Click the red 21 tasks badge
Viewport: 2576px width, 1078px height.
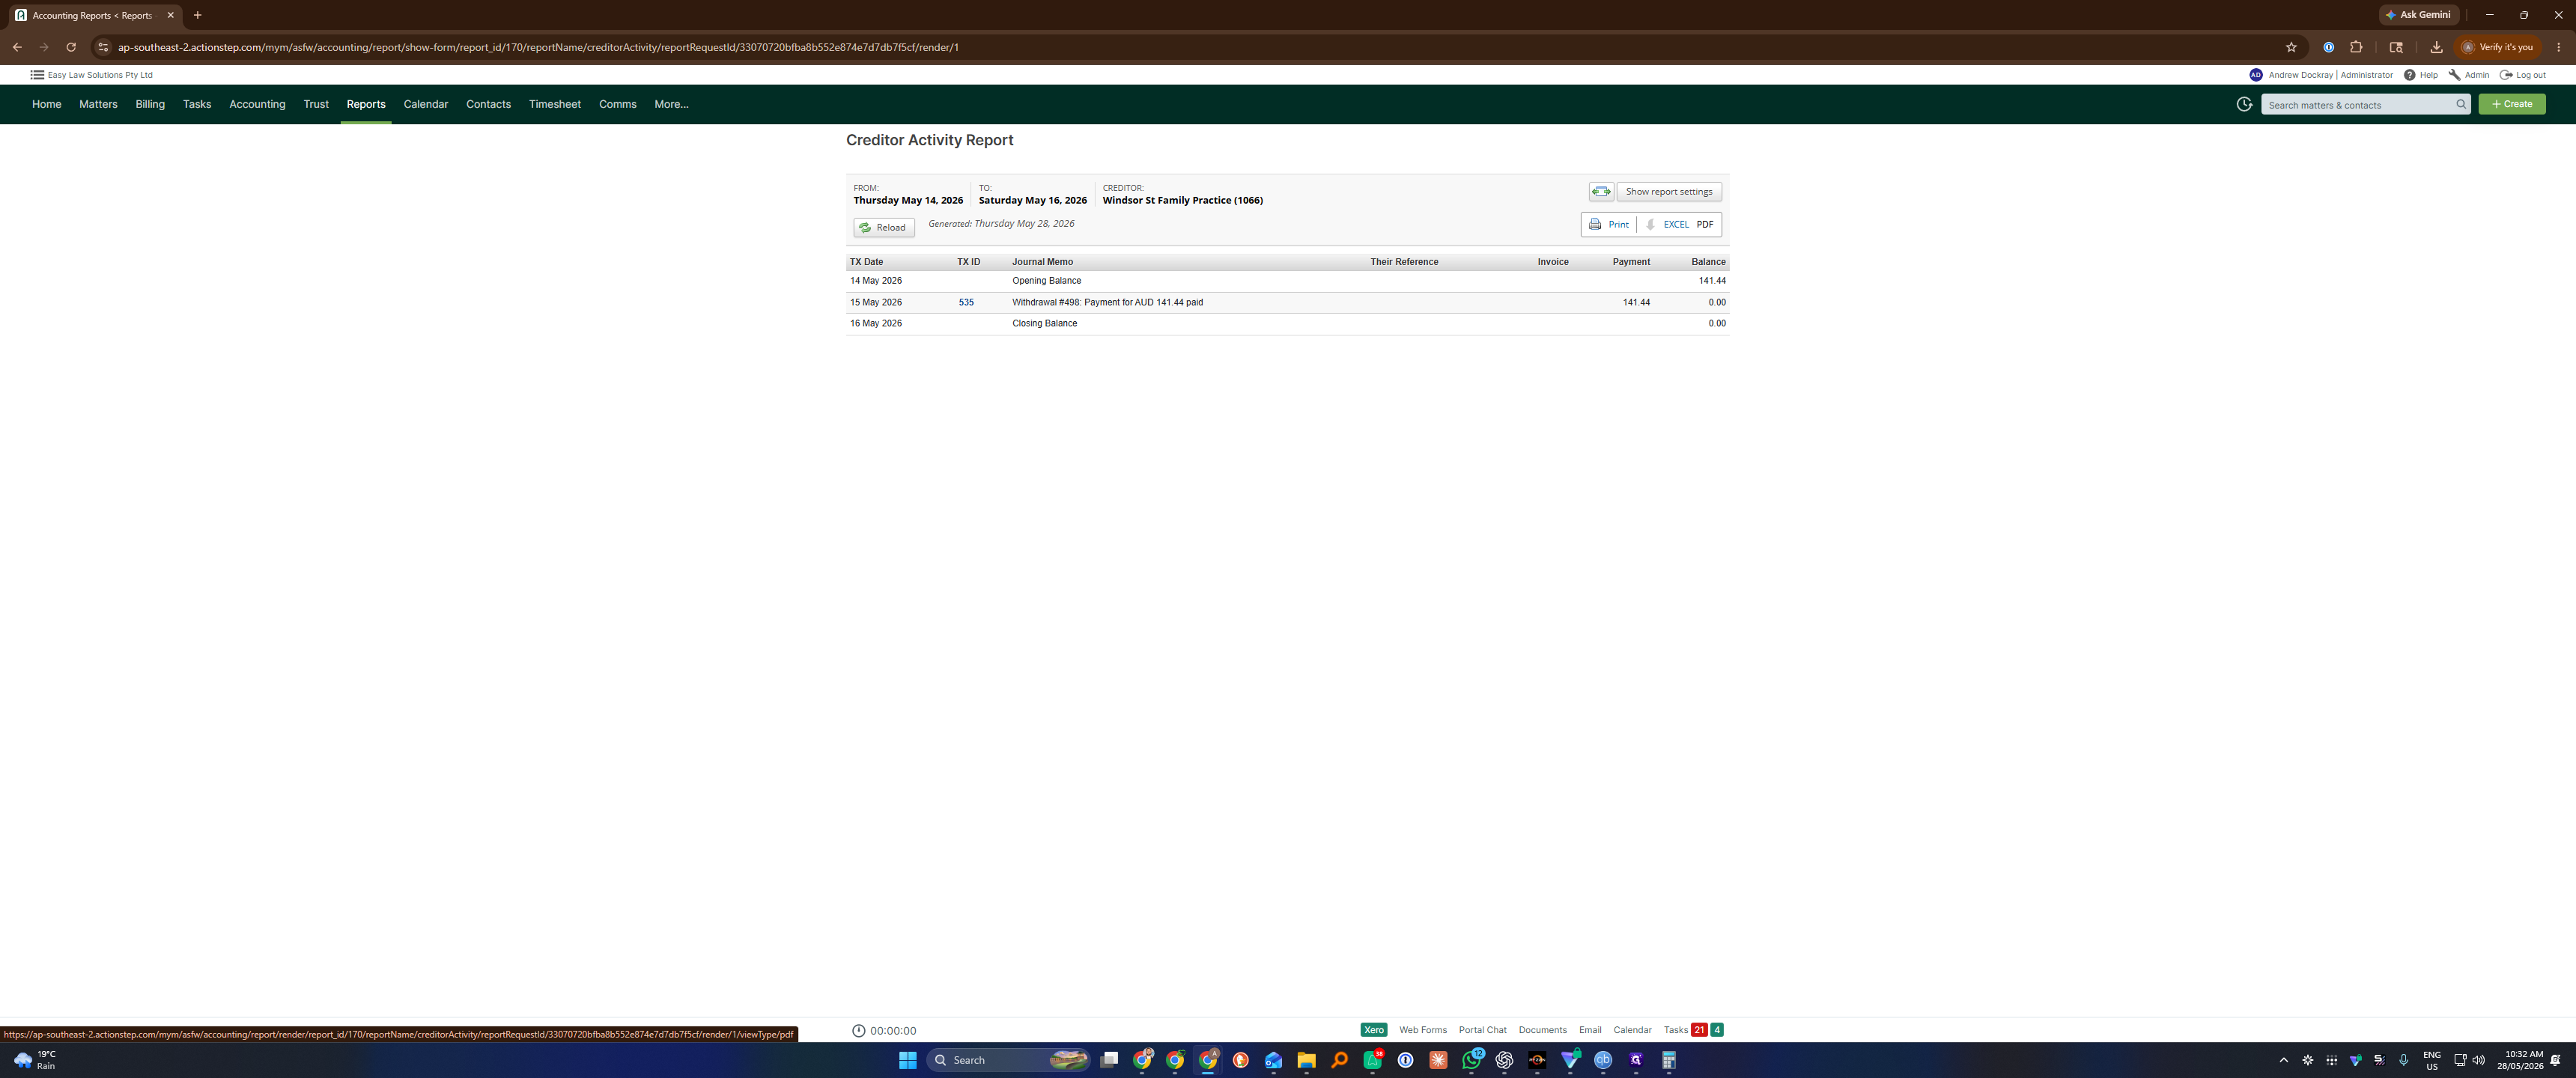tap(1699, 1030)
